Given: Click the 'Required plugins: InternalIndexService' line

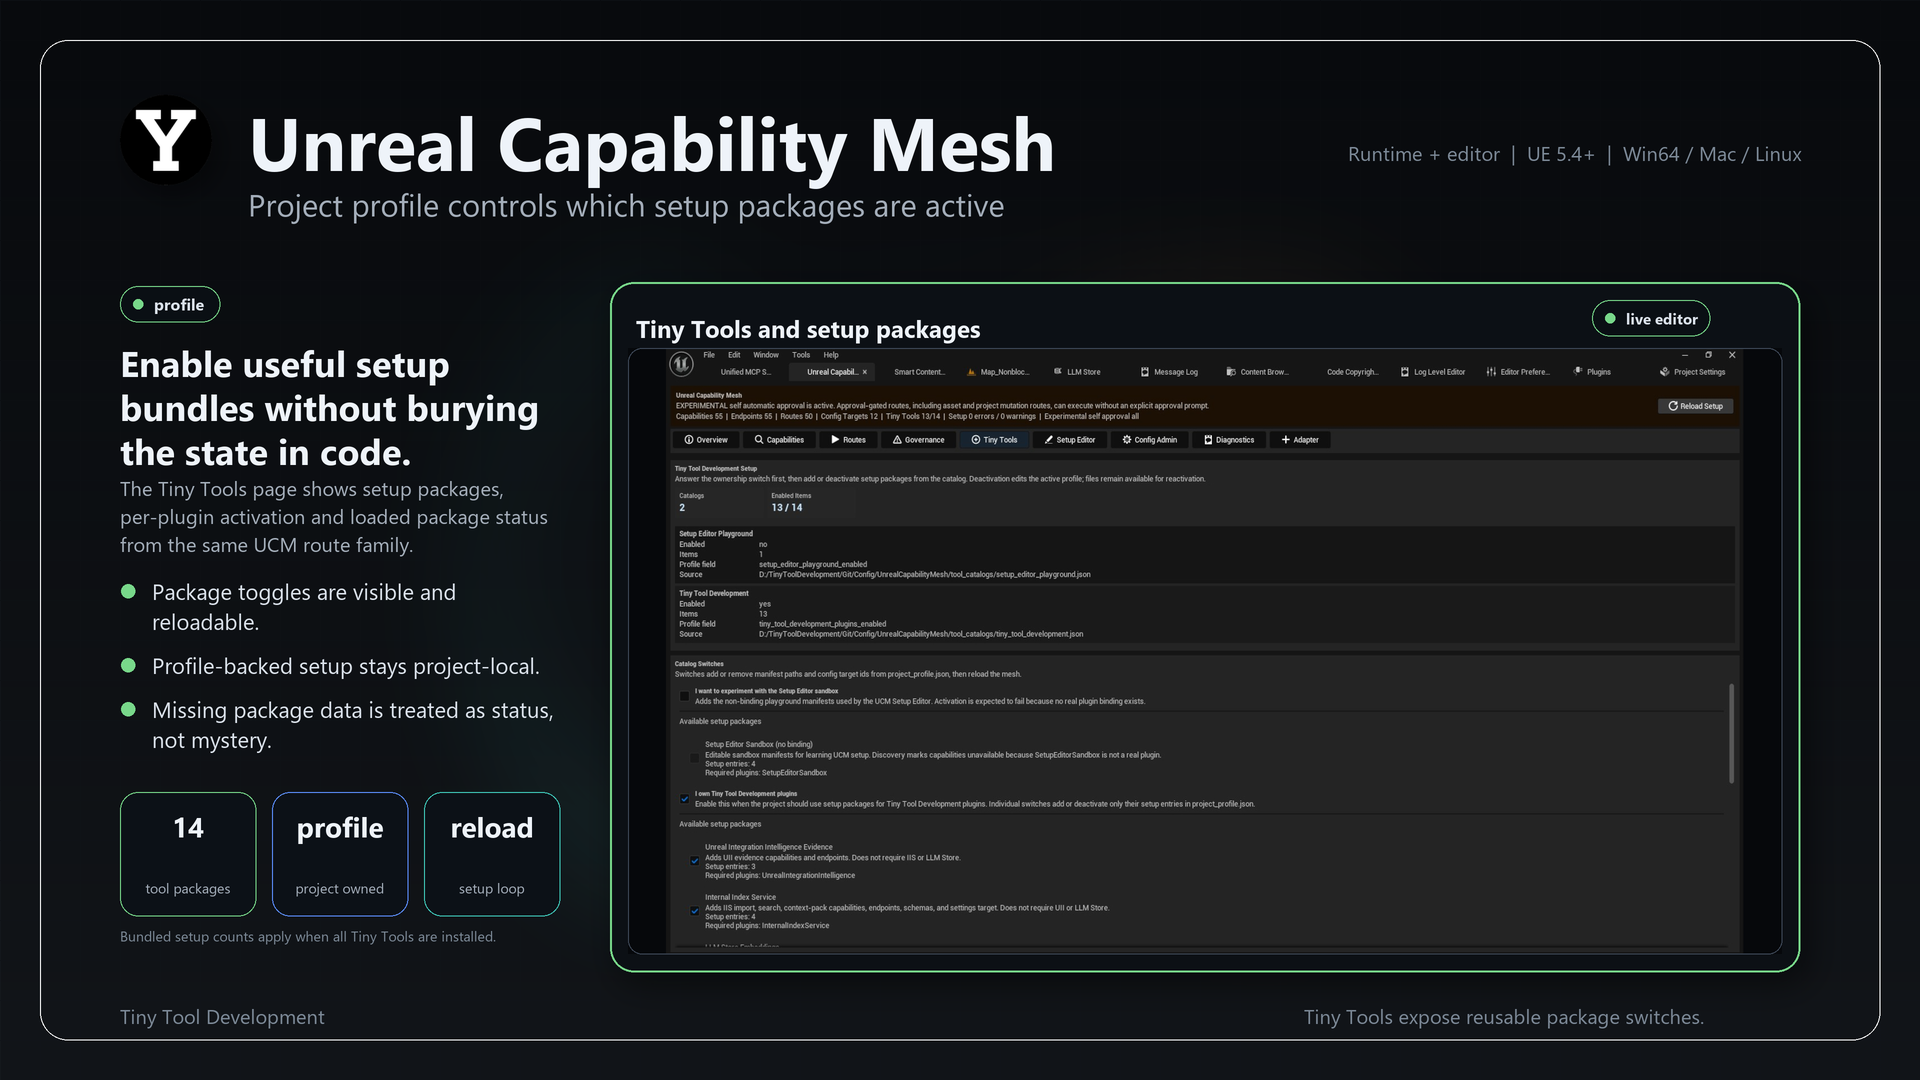Looking at the screenshot, I should tap(767, 926).
